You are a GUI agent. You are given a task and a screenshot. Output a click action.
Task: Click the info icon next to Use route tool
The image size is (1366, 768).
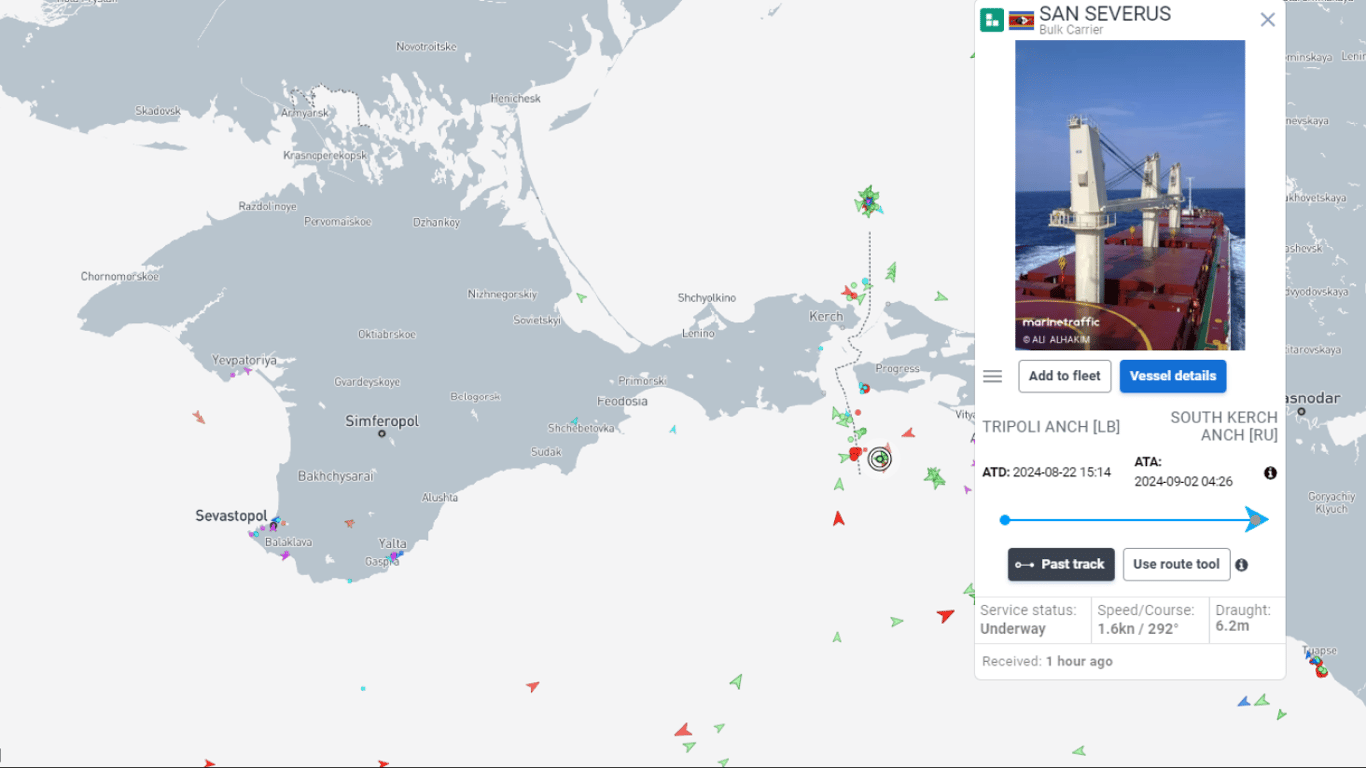click(1241, 565)
